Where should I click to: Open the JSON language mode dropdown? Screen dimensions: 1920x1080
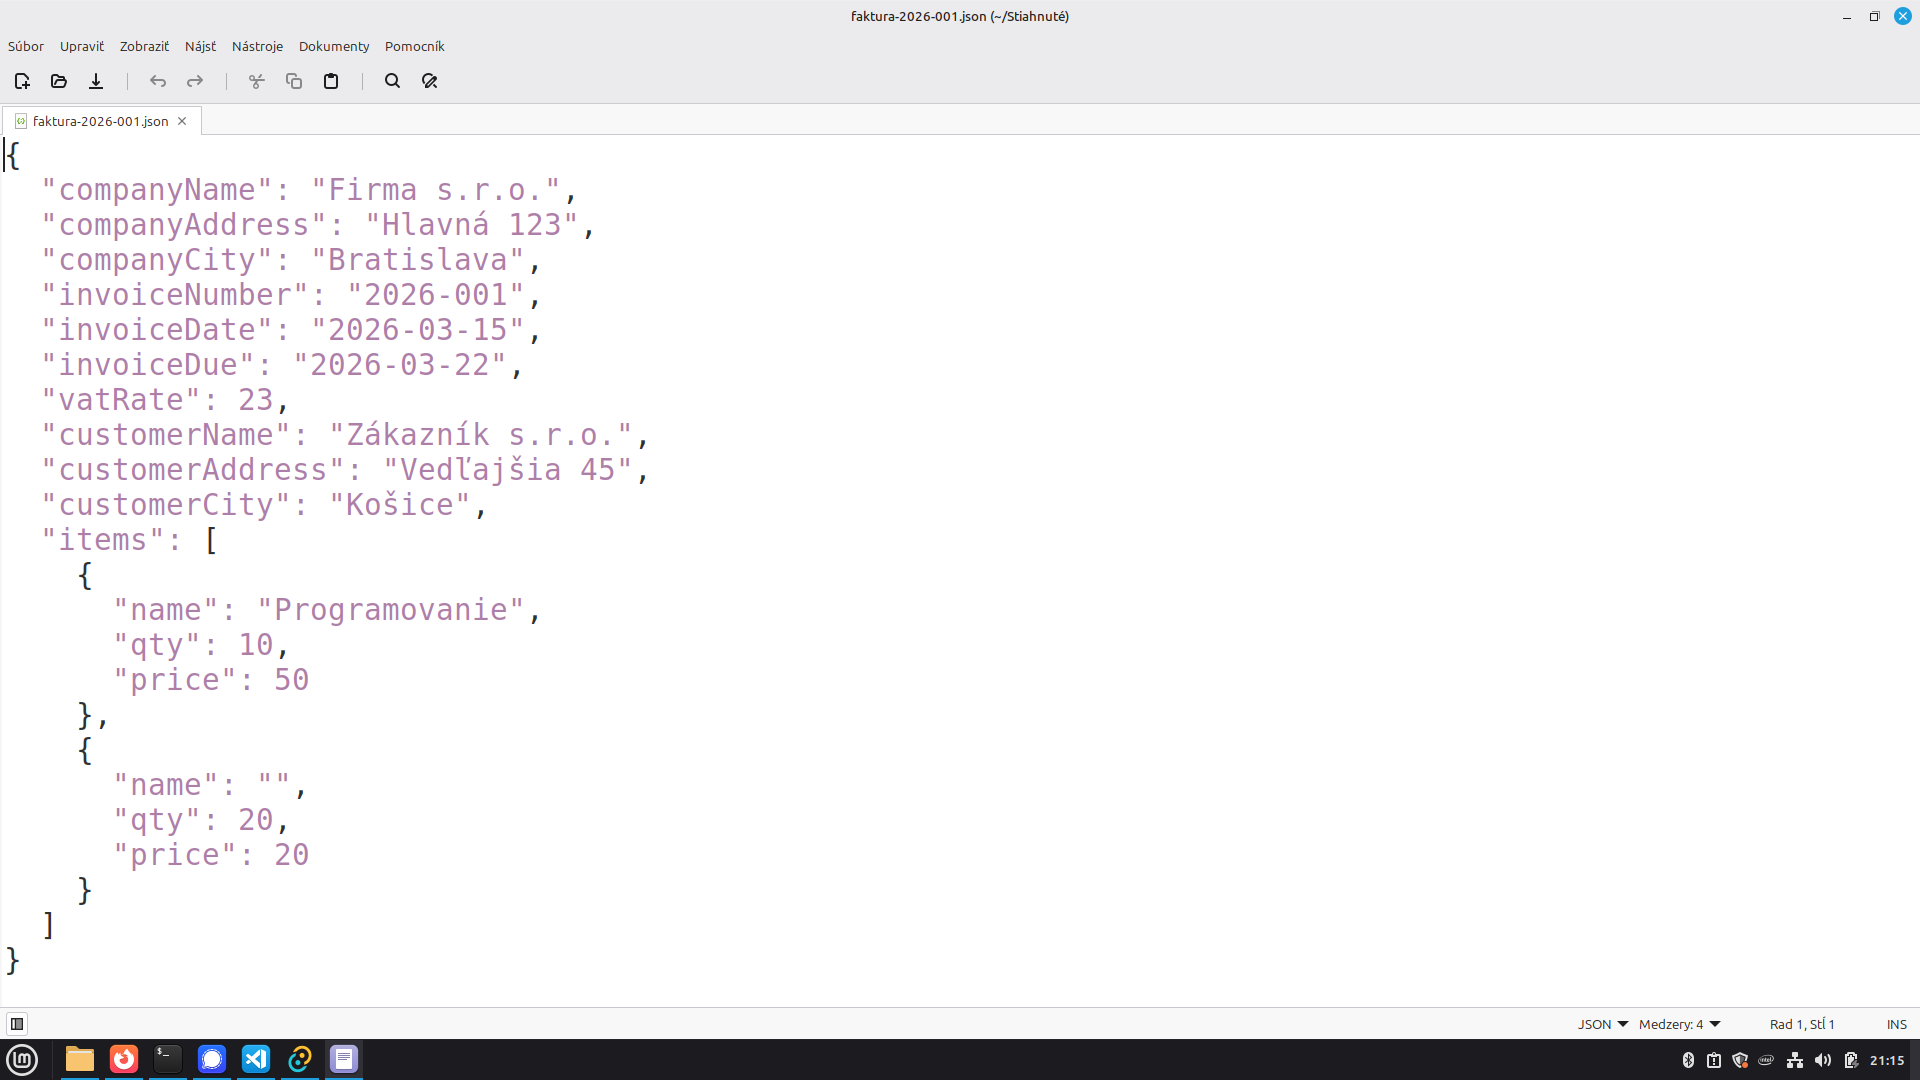1601,1023
